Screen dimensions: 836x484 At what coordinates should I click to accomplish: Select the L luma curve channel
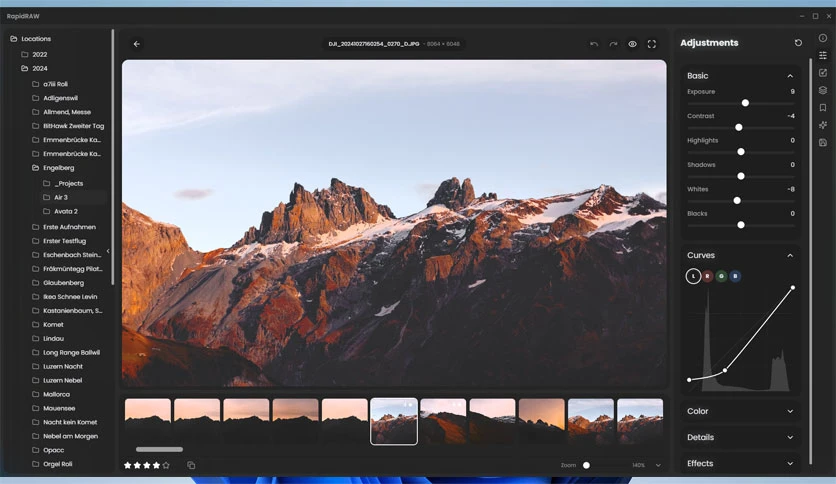click(x=693, y=276)
